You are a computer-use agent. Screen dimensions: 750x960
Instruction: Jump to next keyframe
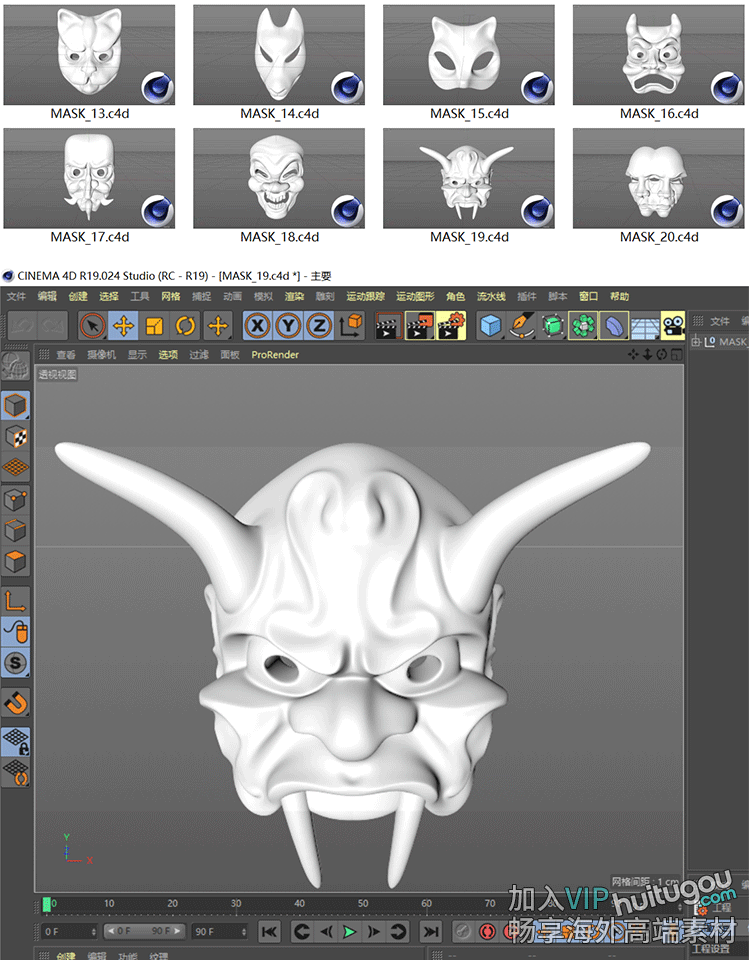[398, 932]
